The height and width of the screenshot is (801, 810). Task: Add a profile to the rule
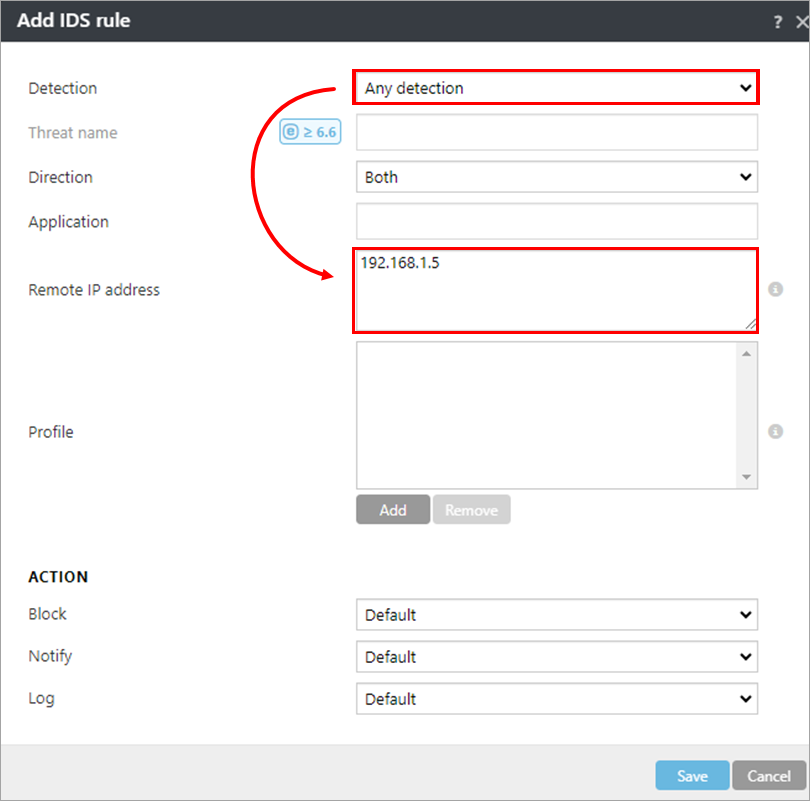pyautogui.click(x=392, y=509)
